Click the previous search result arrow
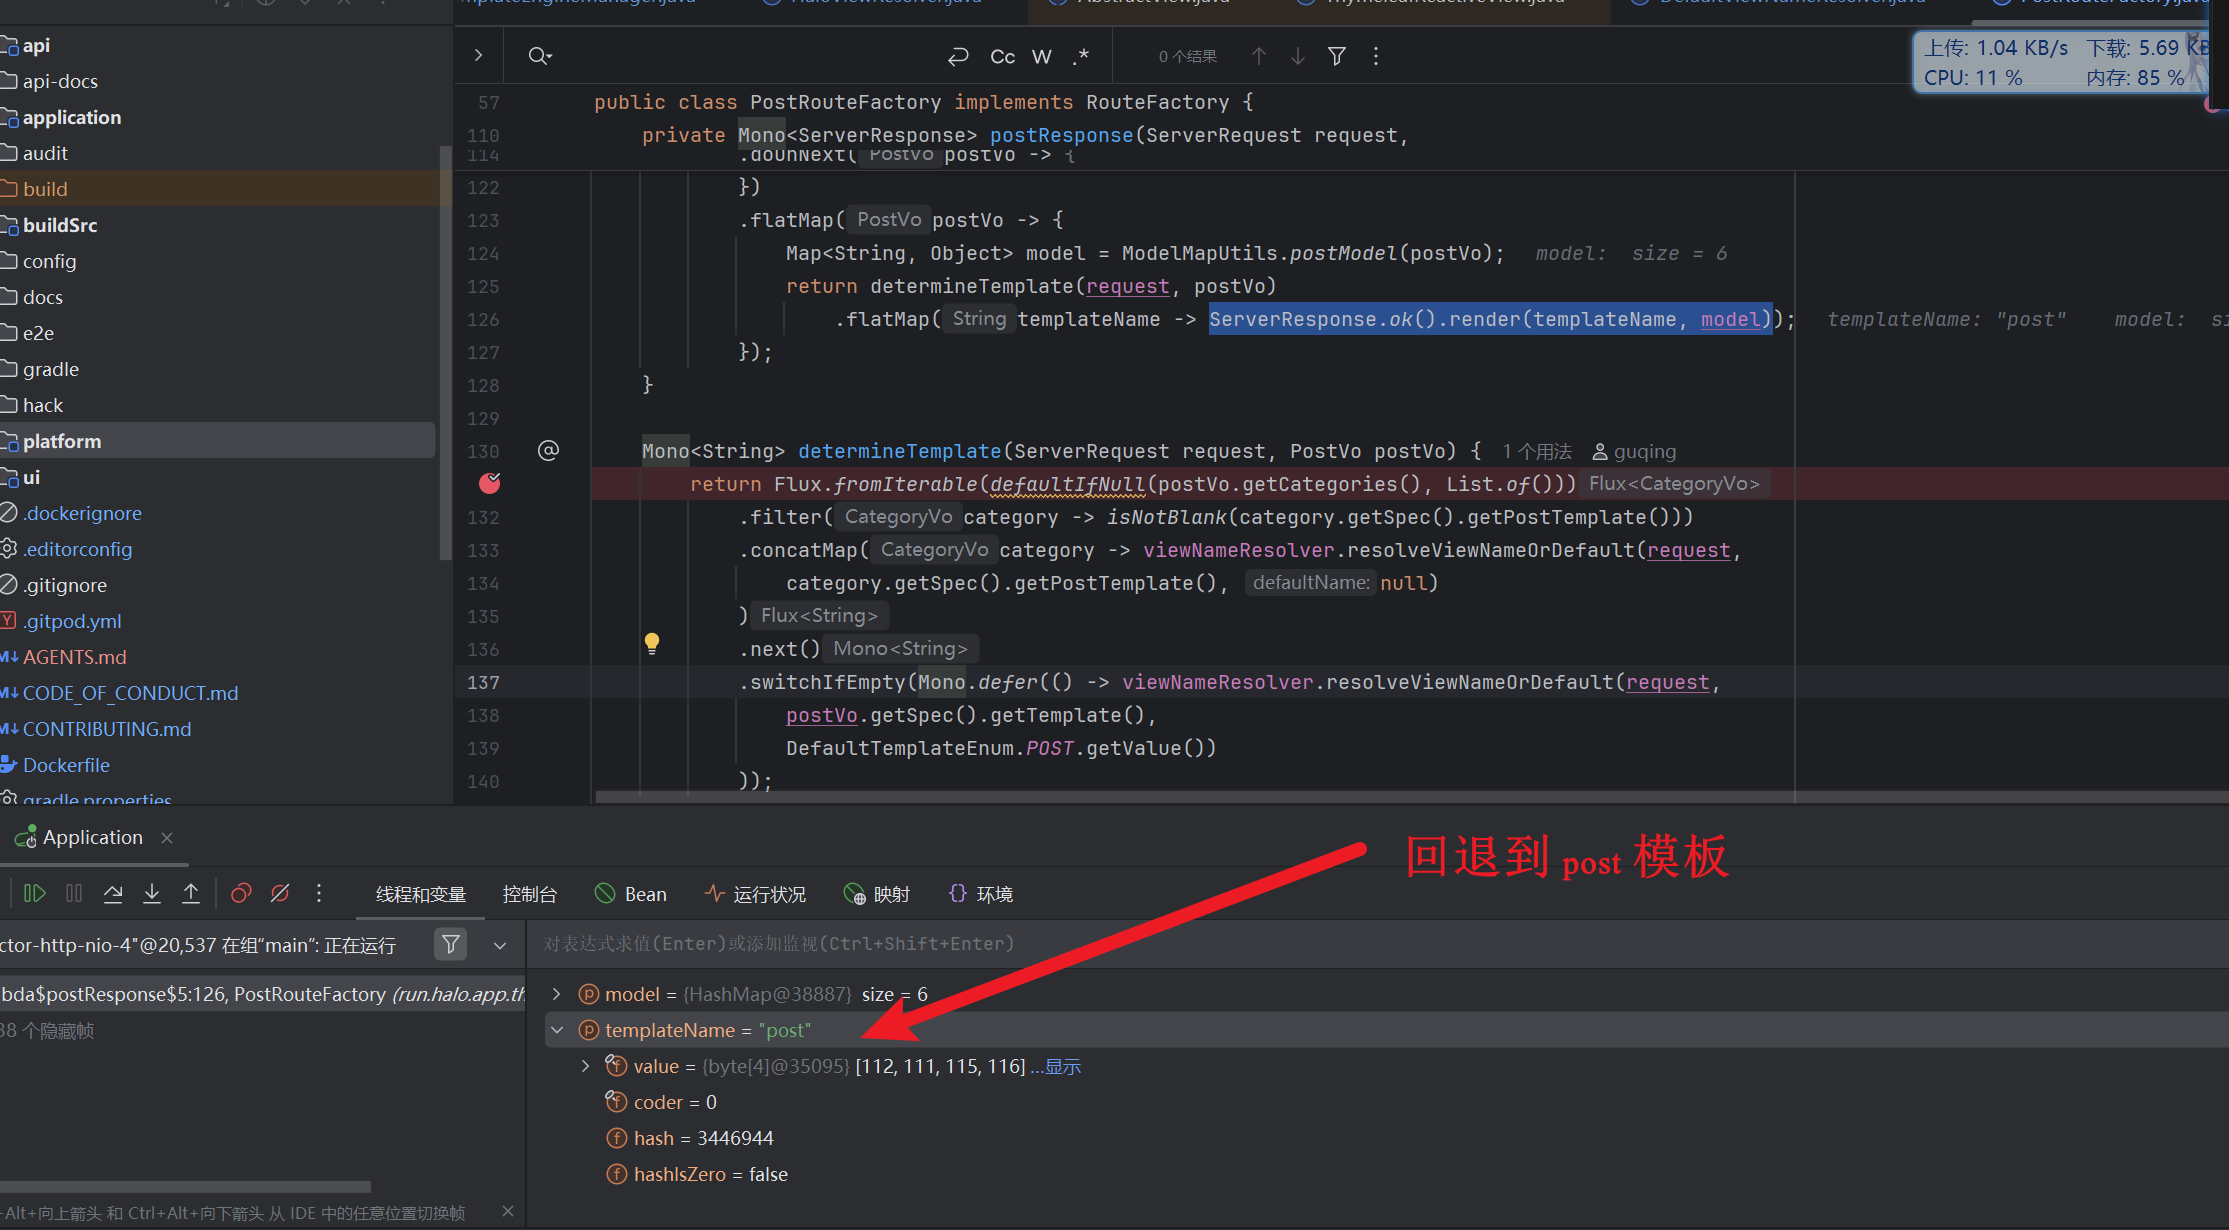 [x=1259, y=57]
